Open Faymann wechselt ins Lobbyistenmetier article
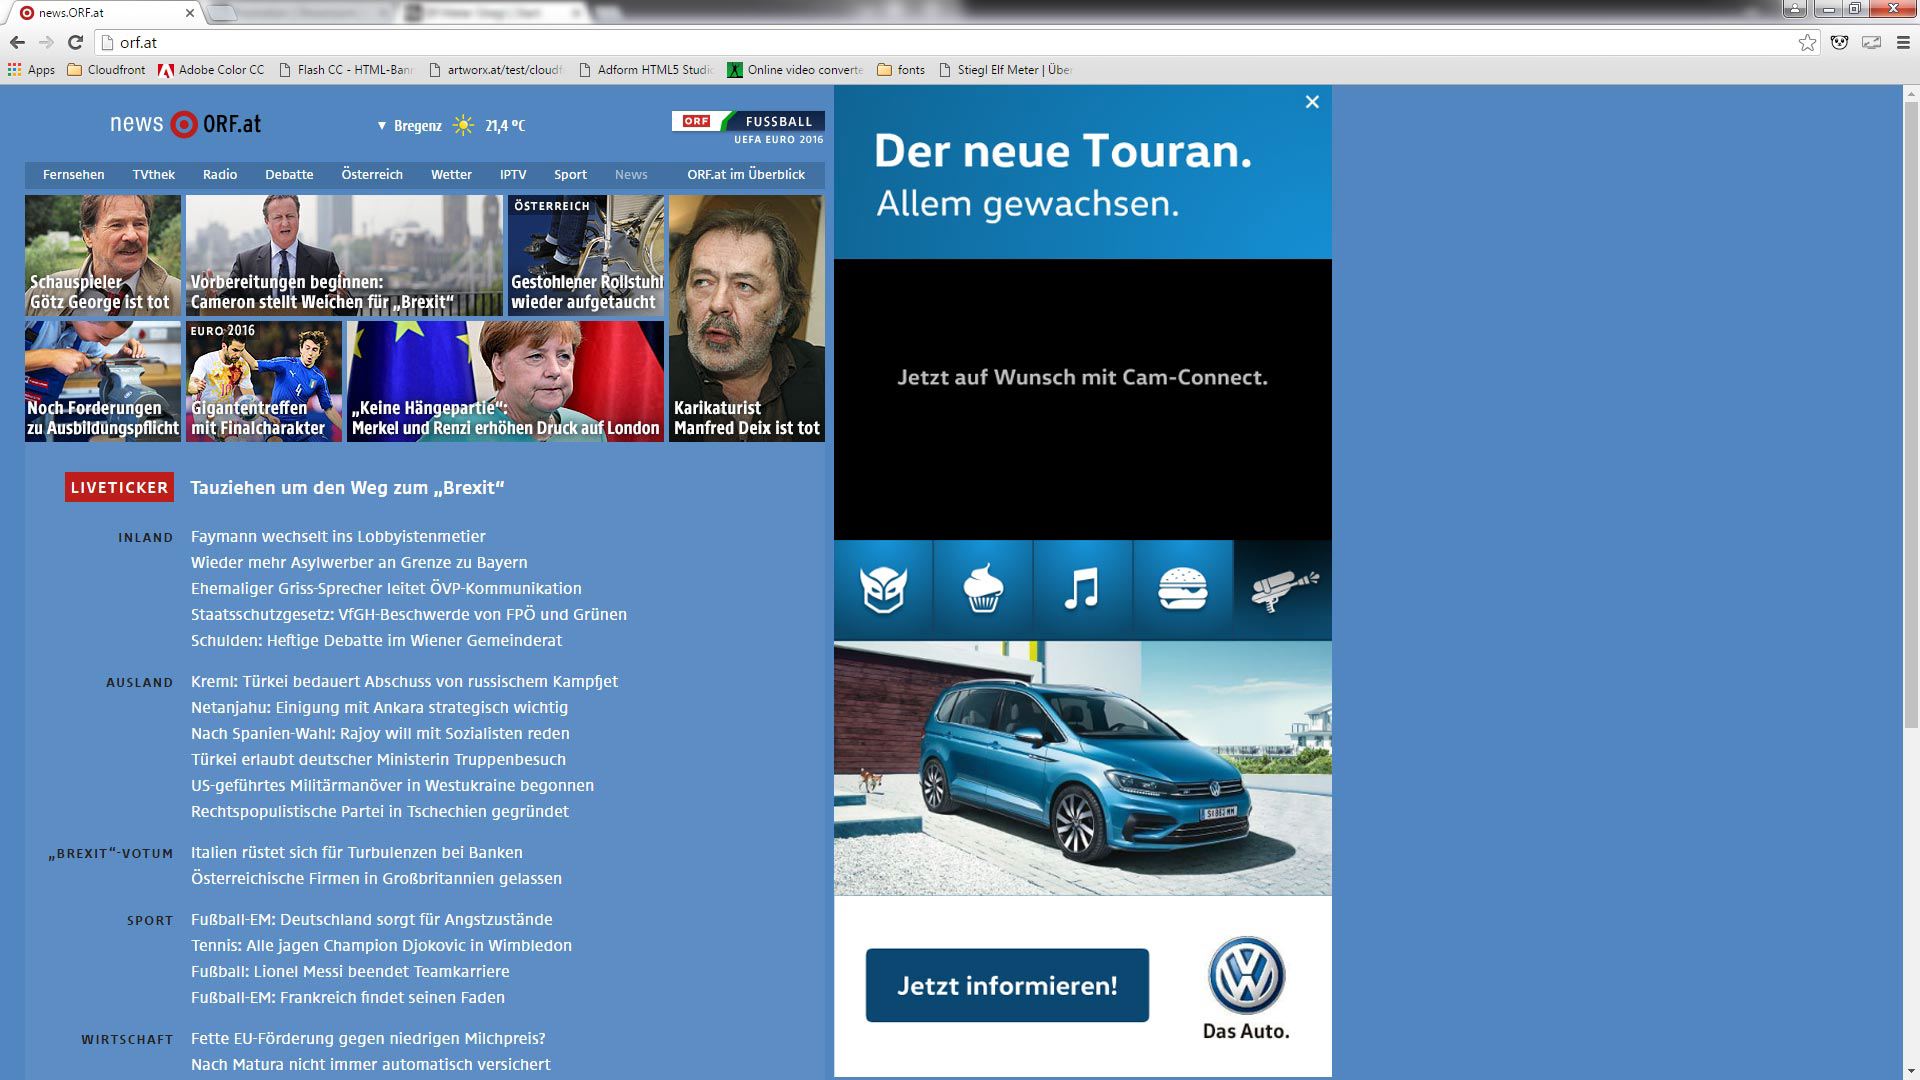 point(338,536)
